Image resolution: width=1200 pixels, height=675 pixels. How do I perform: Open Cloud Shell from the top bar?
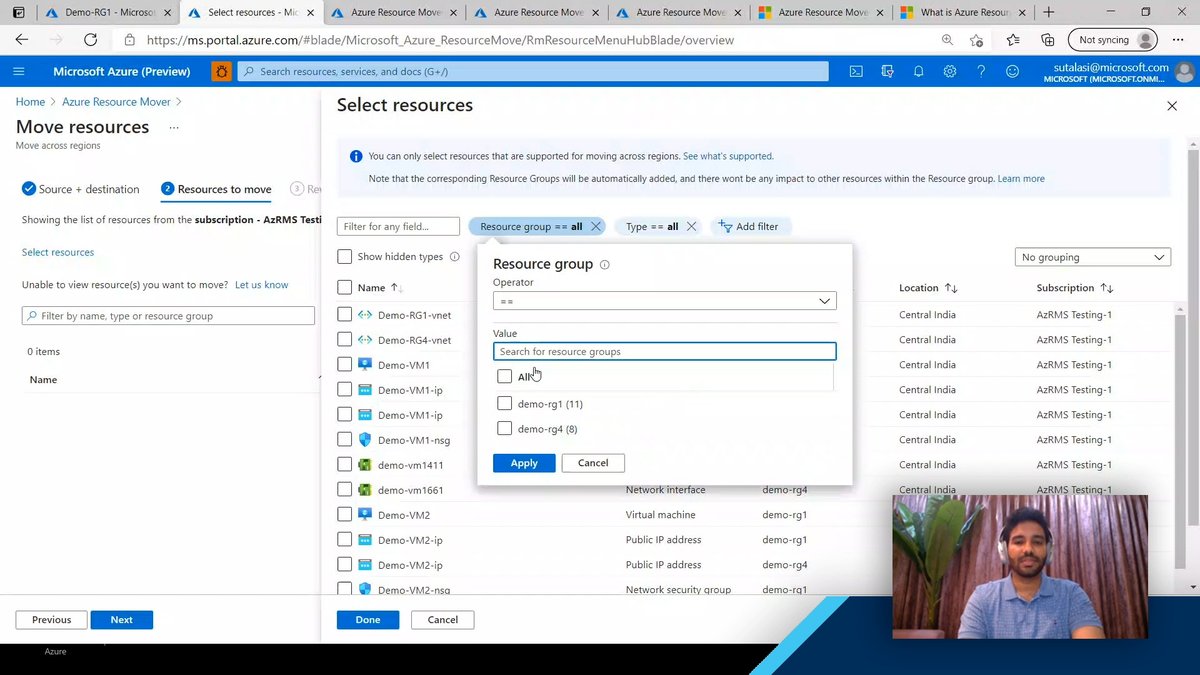[856, 71]
